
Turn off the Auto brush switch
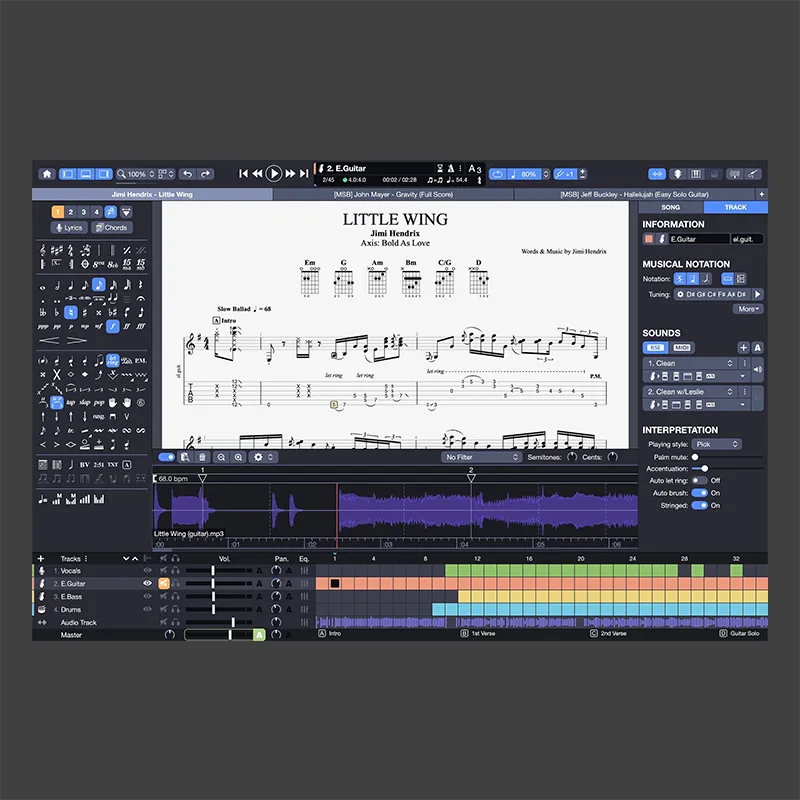pyautogui.click(x=699, y=493)
